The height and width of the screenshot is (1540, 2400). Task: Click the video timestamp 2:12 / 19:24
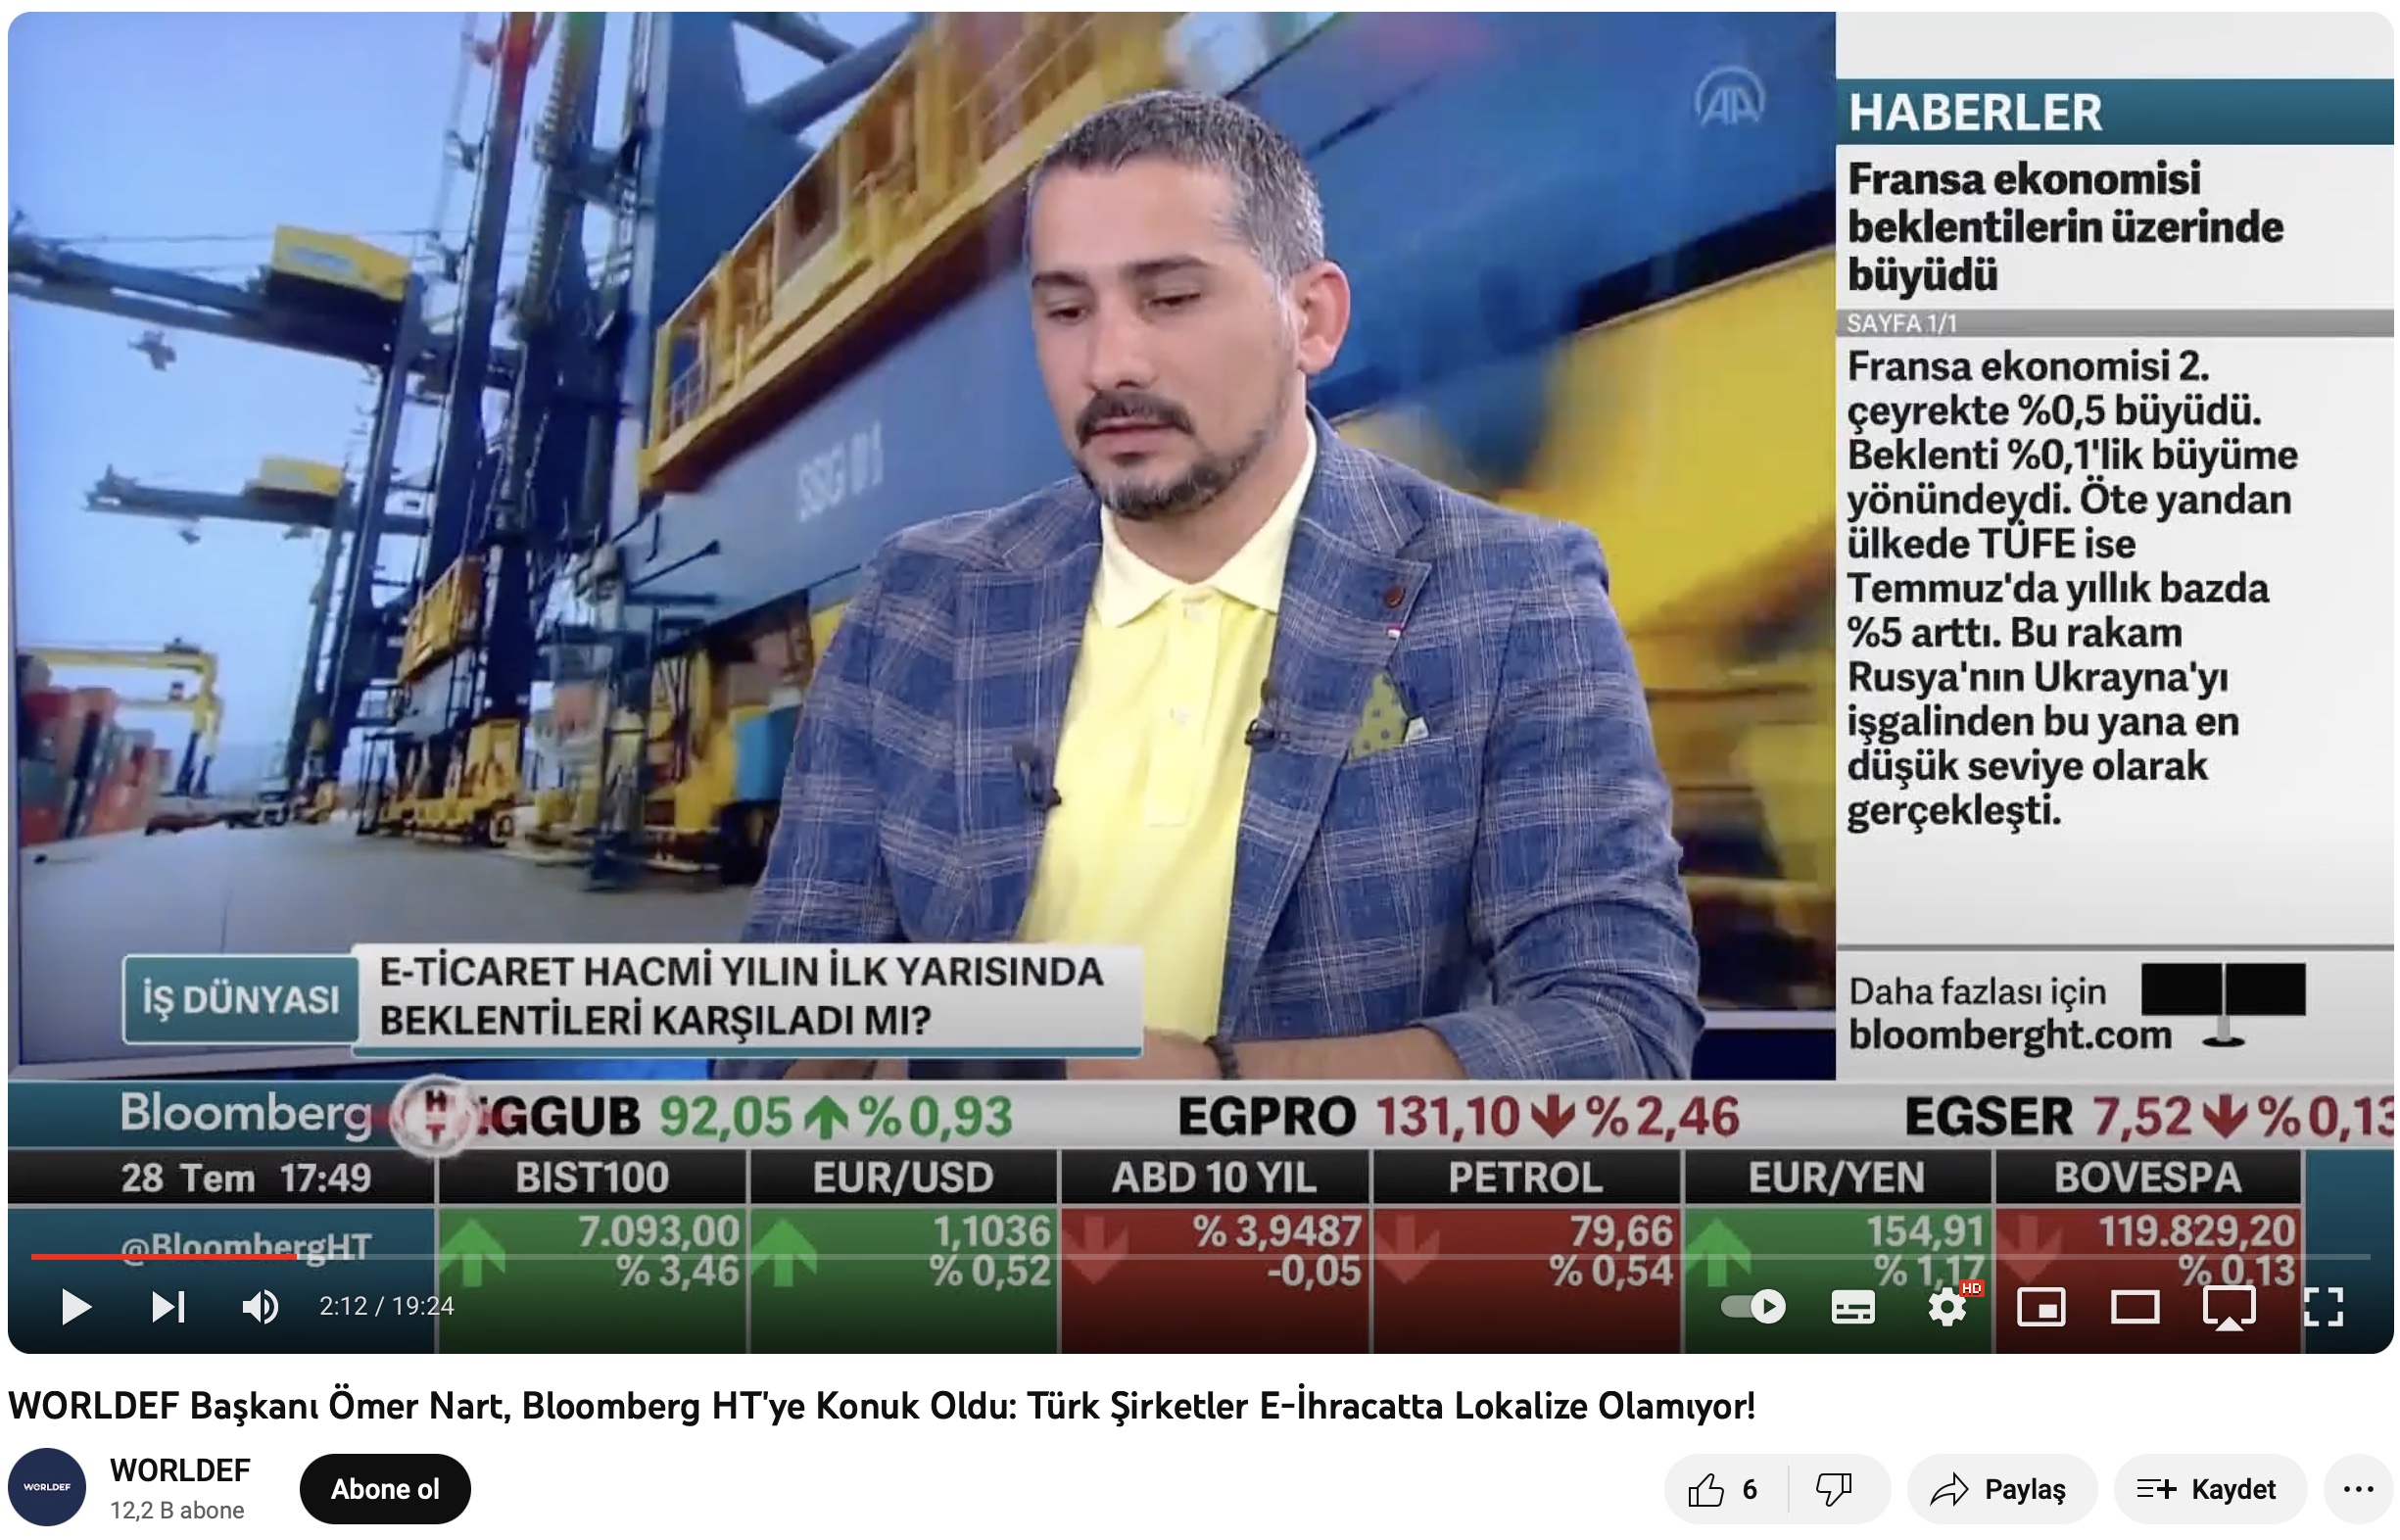point(386,1307)
